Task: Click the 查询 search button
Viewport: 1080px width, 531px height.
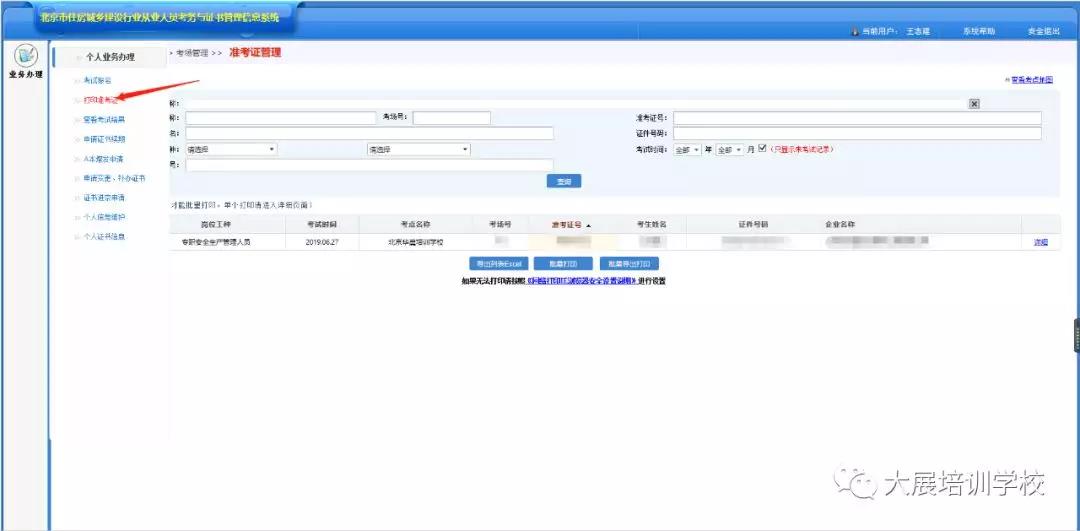Action: click(563, 181)
